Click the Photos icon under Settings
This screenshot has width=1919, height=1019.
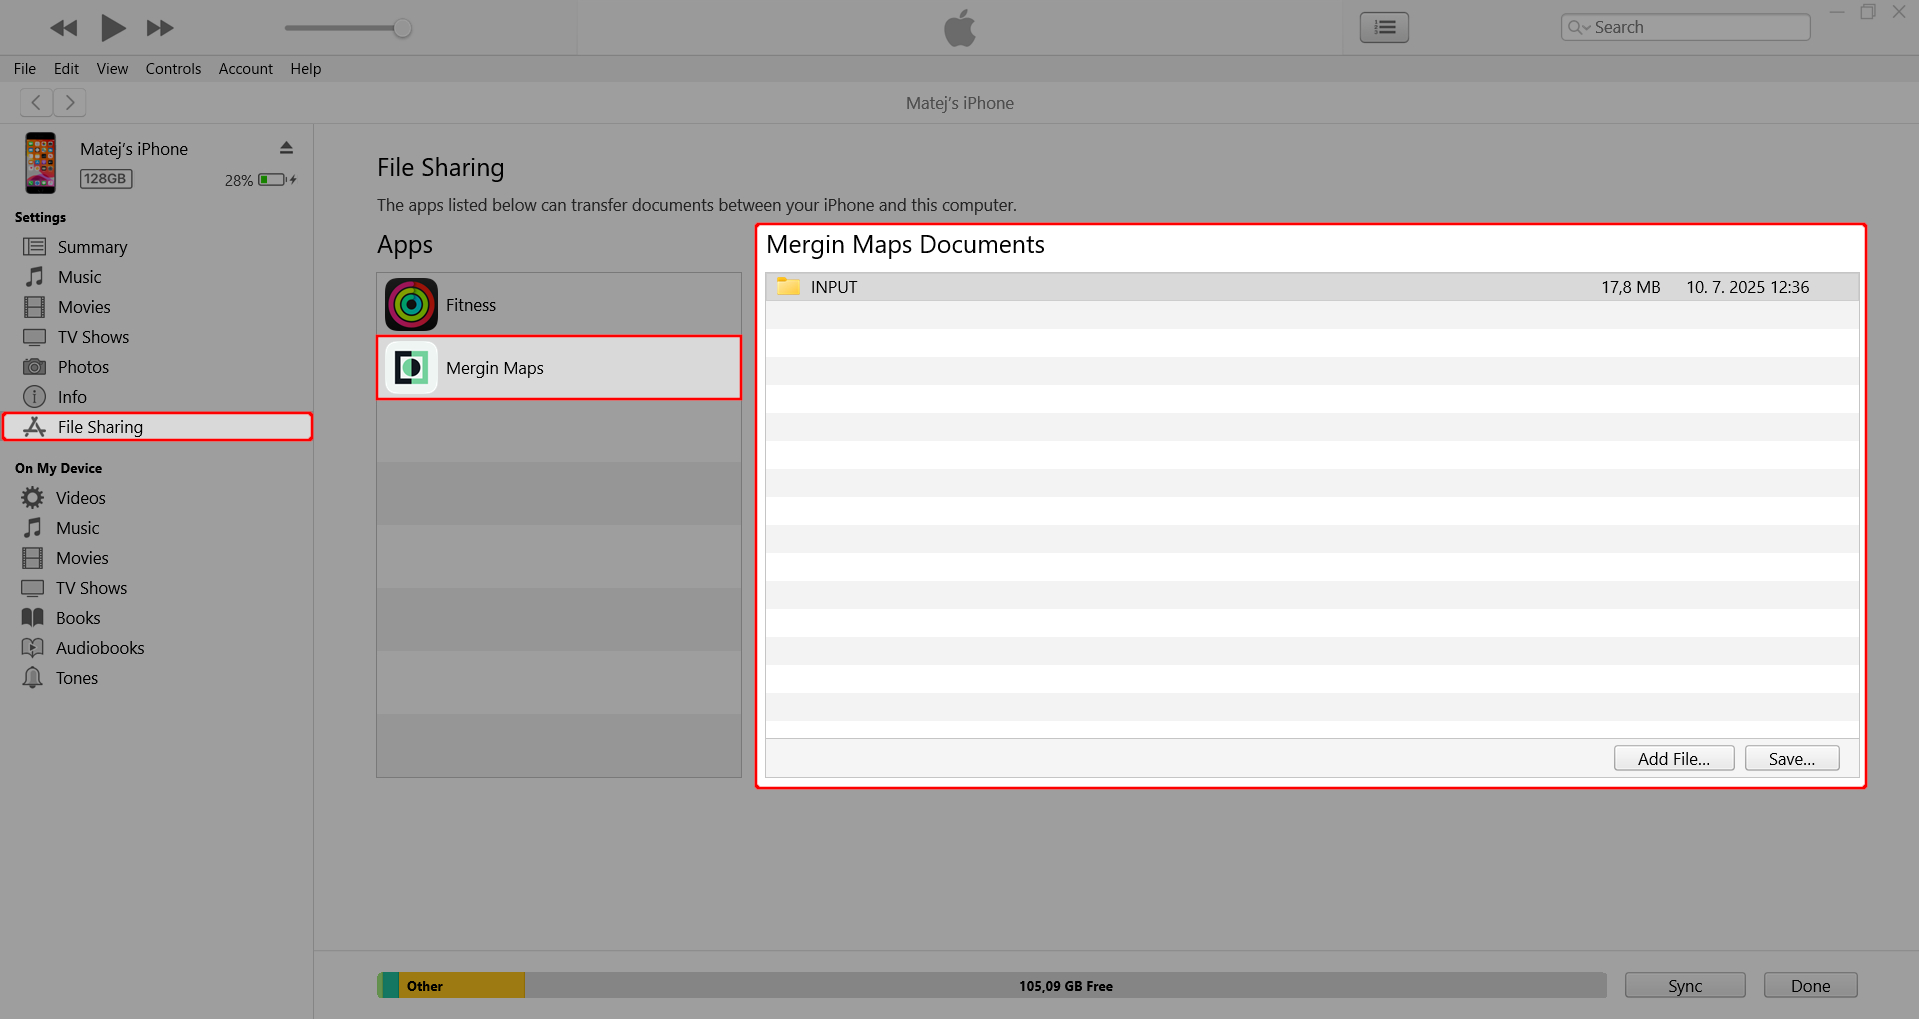click(33, 366)
